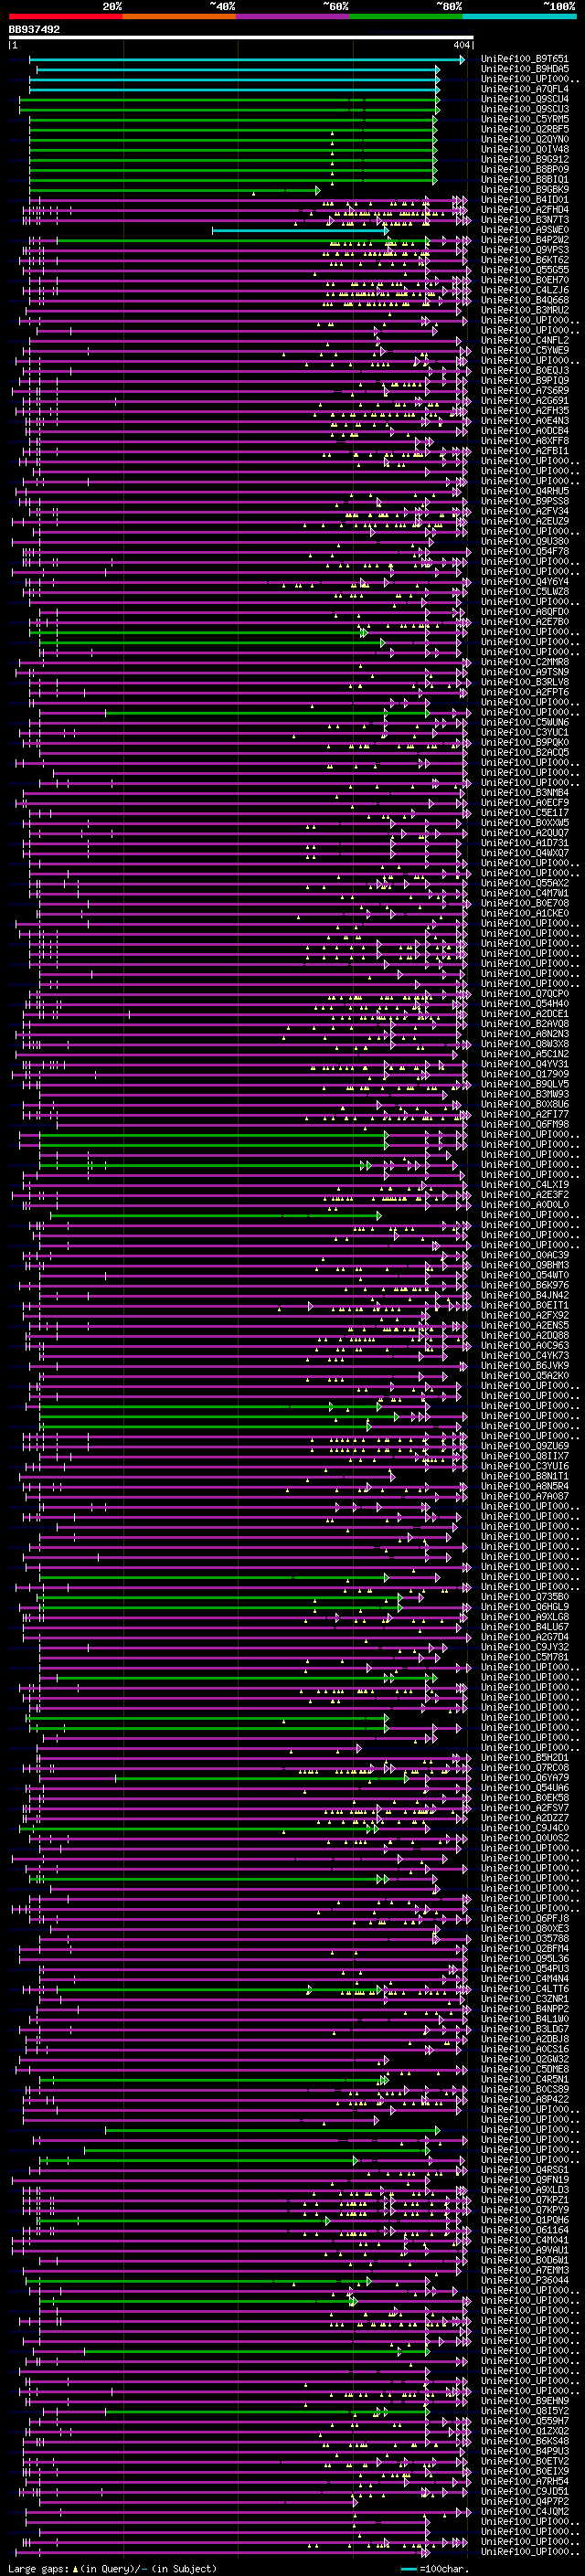Click the UniRef100_C4LZJ6 label
This screenshot has width=585, height=2576.
point(525,290)
